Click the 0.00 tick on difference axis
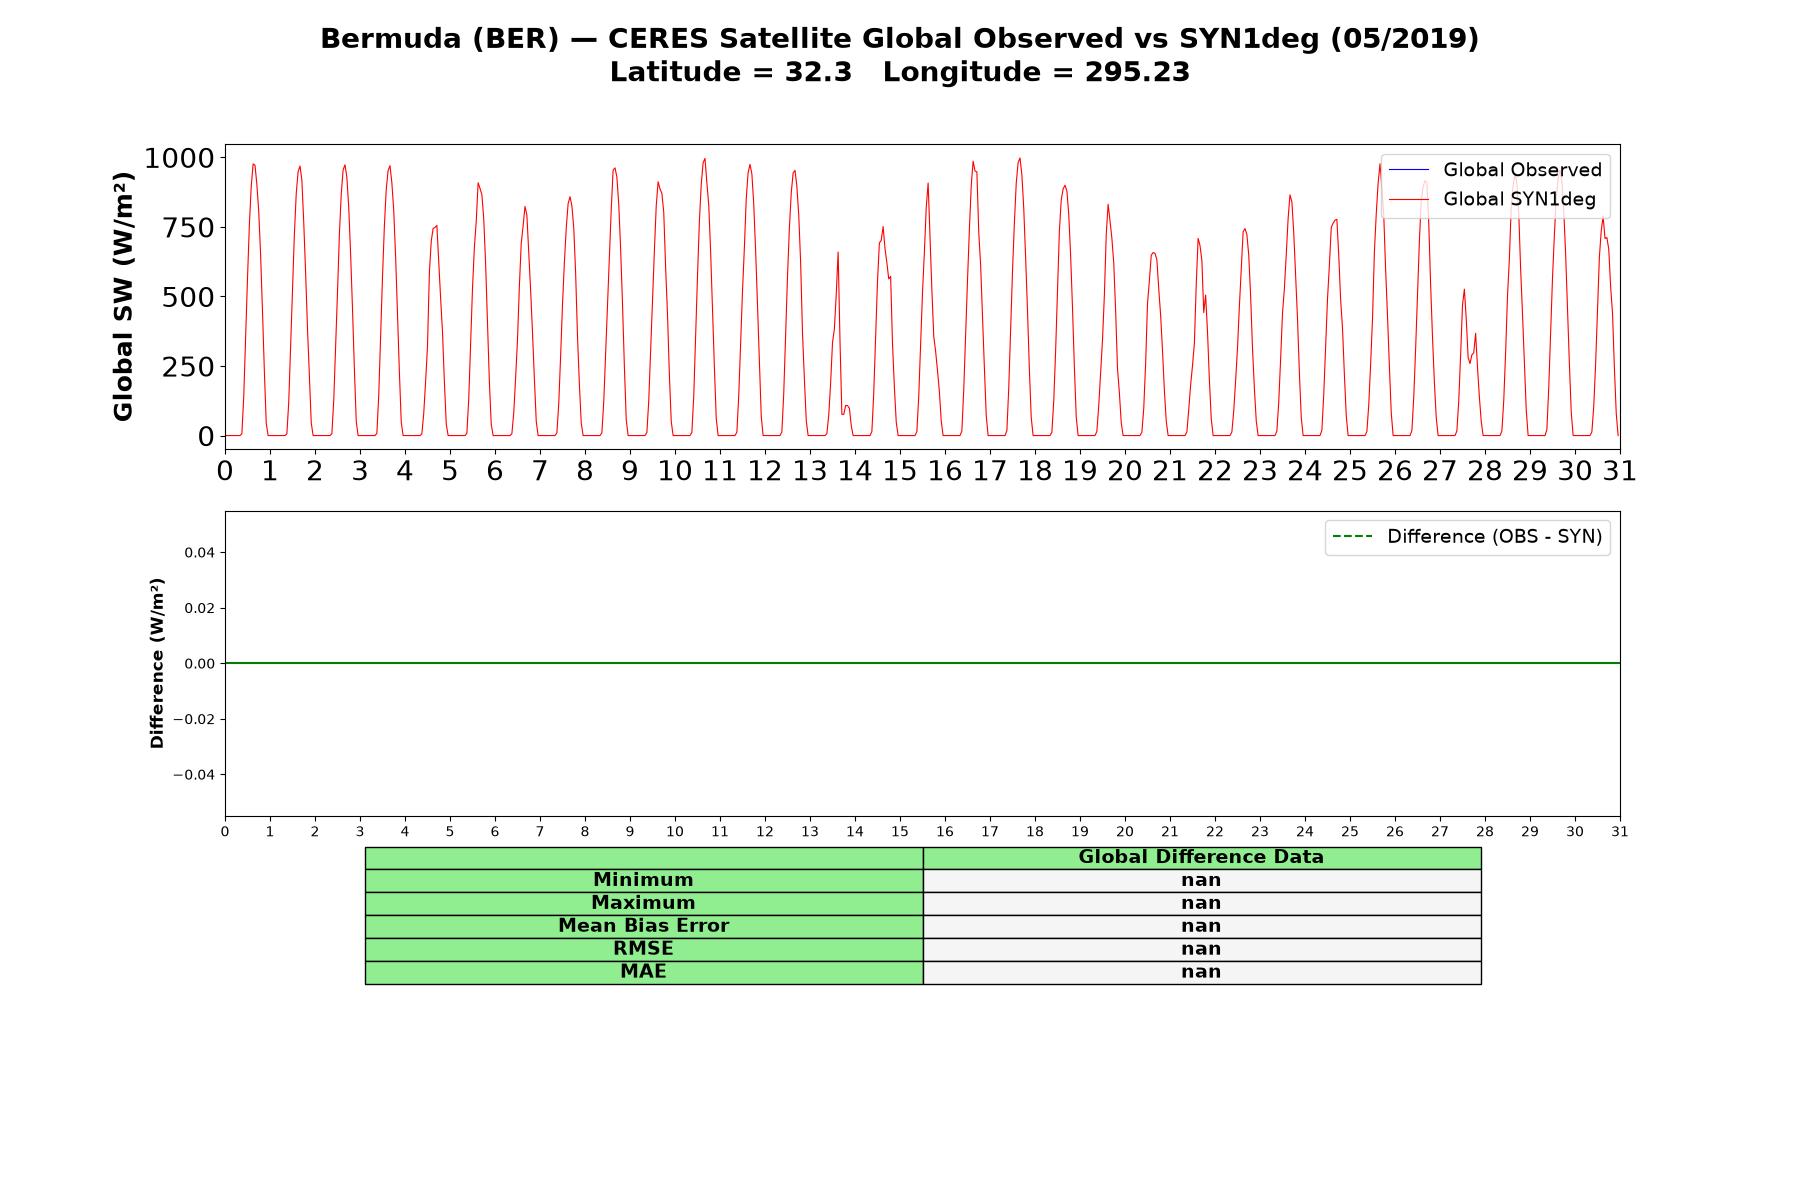The width and height of the screenshot is (1800, 1200). [x=199, y=664]
